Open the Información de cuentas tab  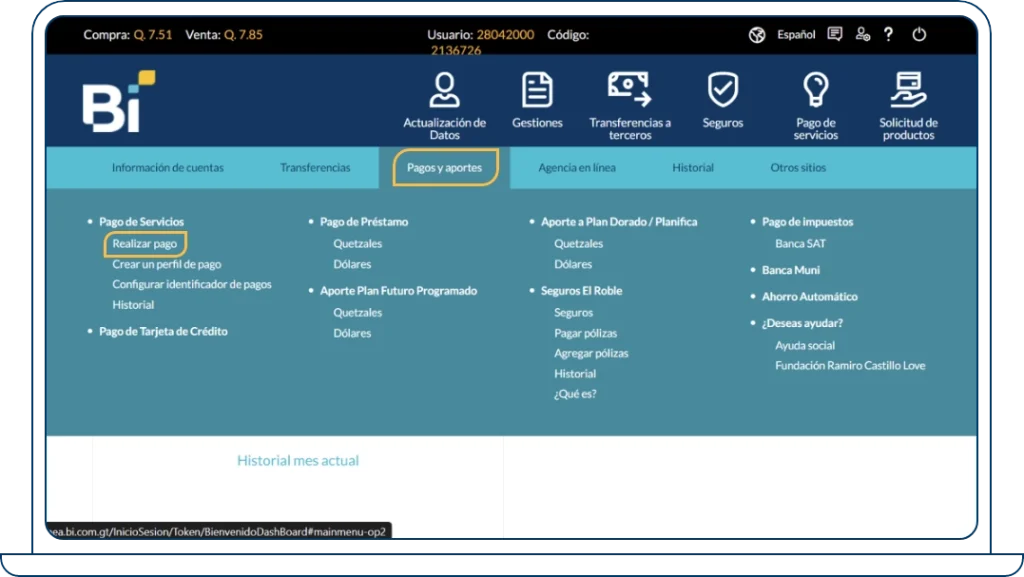coord(167,168)
